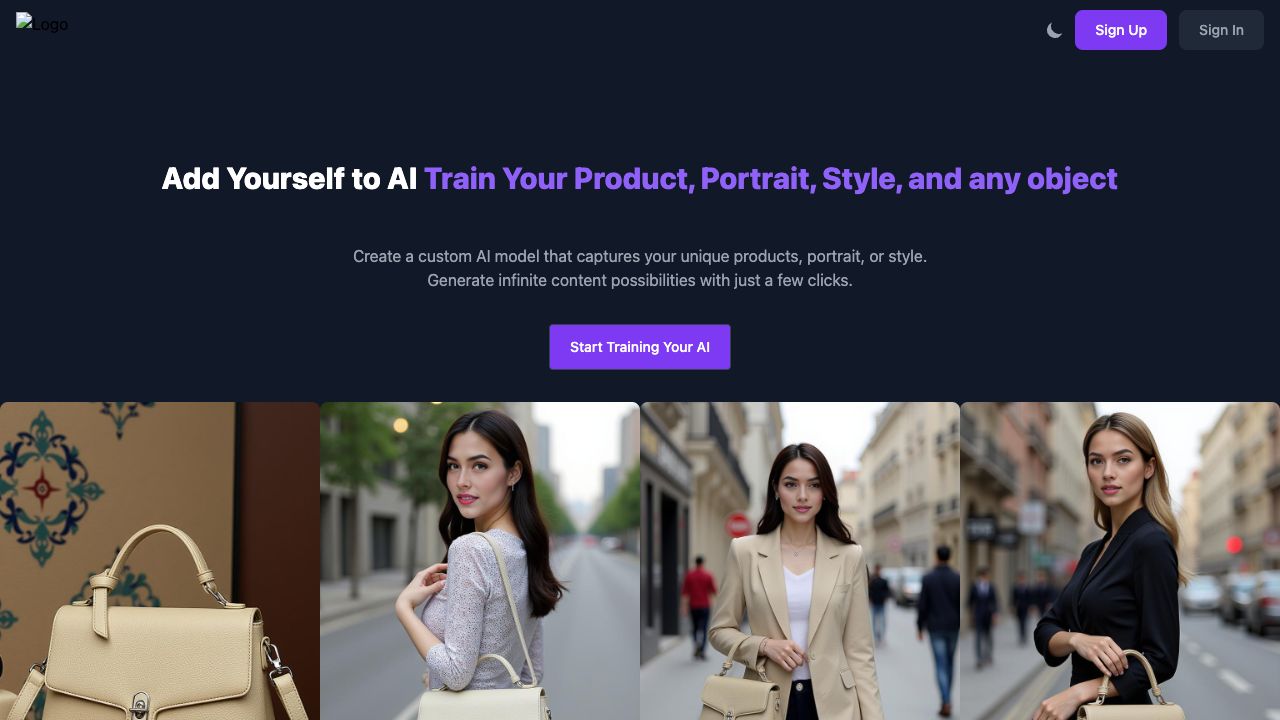This screenshot has height=720, width=1280.
Task: Open the Sign Up page
Action: tap(1120, 30)
